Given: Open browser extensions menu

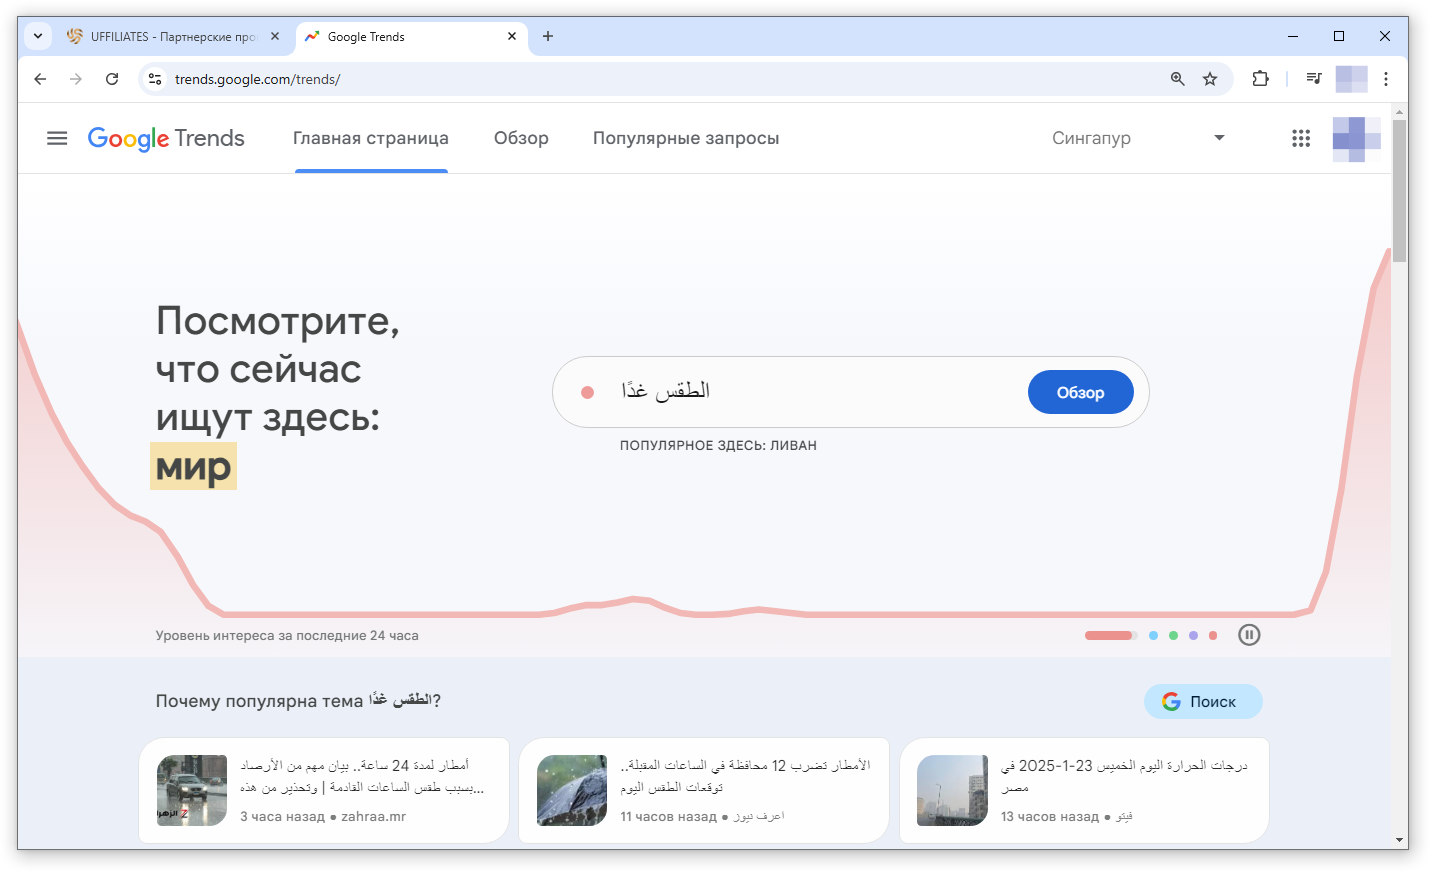Looking at the screenshot, I should click(1260, 79).
